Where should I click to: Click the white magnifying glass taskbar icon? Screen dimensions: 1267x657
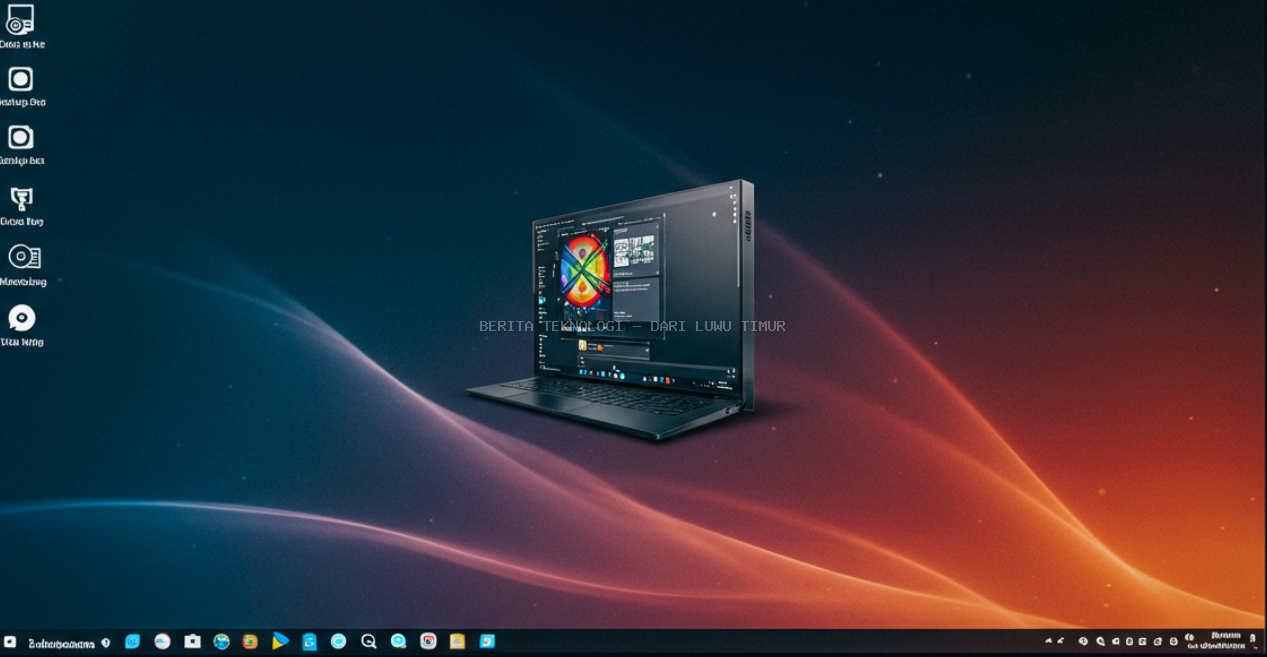tap(368, 642)
